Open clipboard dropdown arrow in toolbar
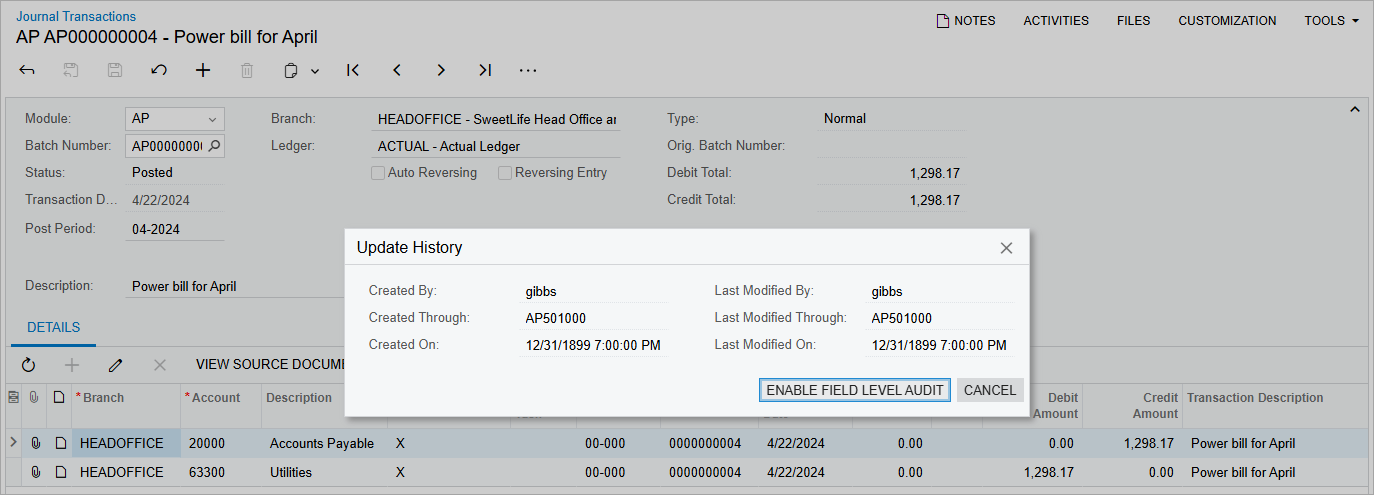Screen dimensions: 1374x495 click(315, 71)
